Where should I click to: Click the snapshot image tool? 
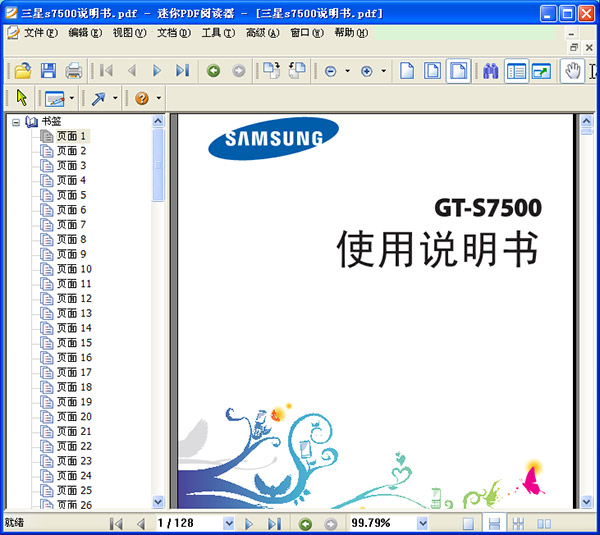tap(55, 98)
